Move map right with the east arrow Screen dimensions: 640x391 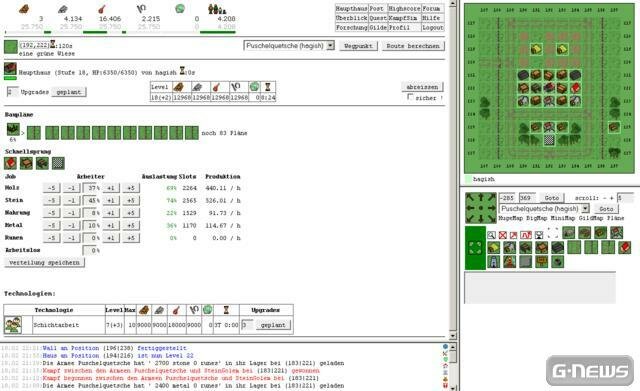pos(491,208)
